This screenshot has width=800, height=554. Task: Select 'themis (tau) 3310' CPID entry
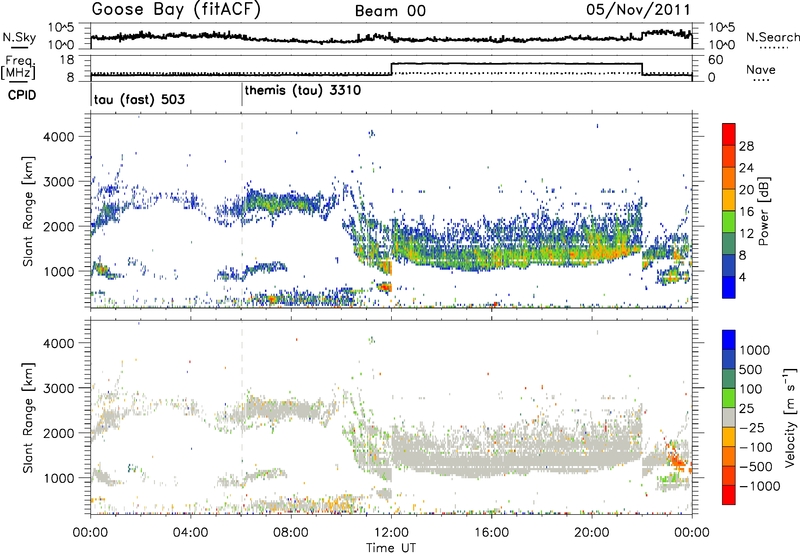pos(303,91)
